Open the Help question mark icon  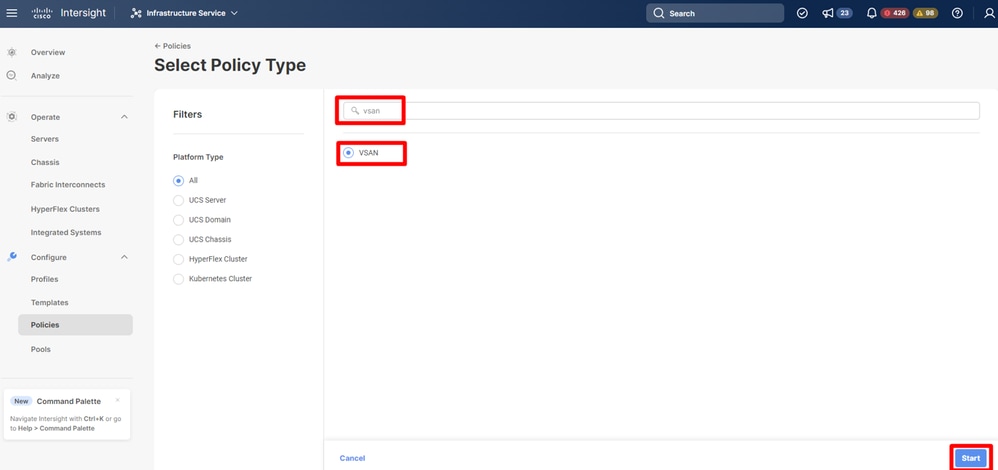coord(957,13)
